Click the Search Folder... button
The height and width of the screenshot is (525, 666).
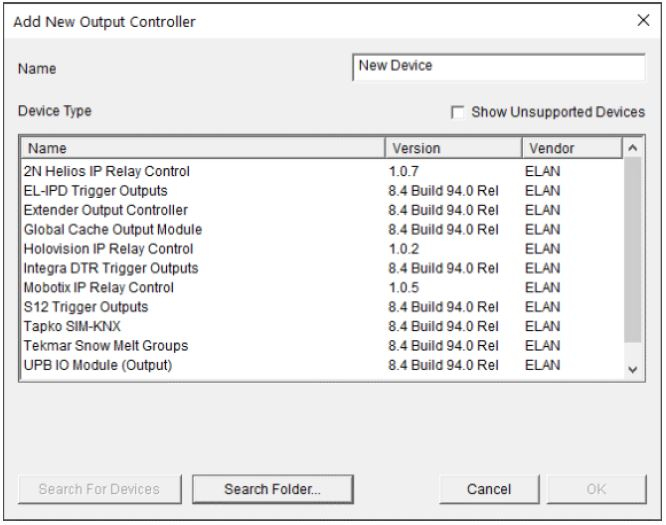[x=273, y=489]
